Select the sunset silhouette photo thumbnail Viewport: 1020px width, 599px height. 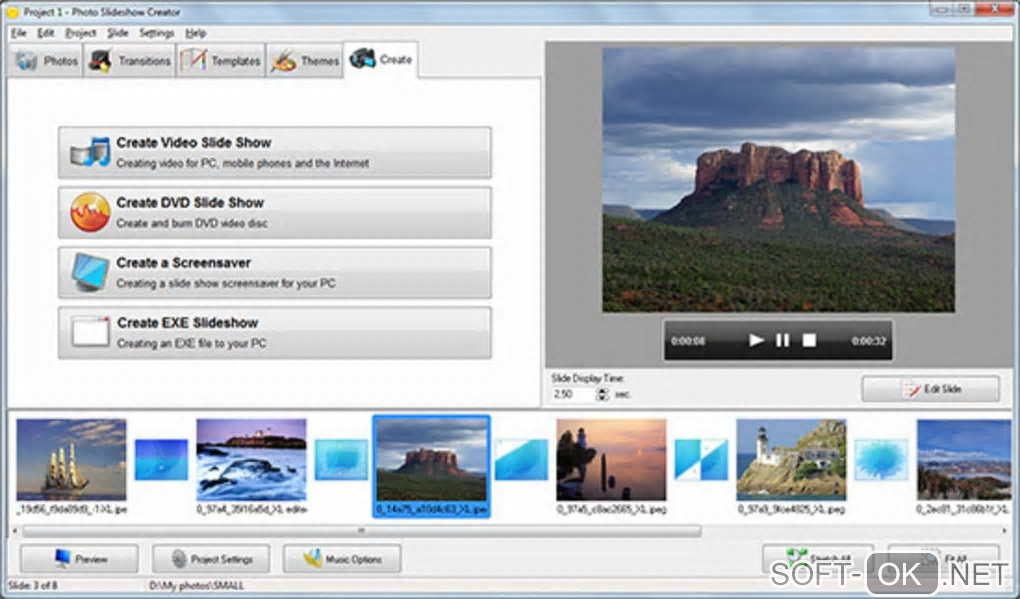pyautogui.click(x=611, y=460)
